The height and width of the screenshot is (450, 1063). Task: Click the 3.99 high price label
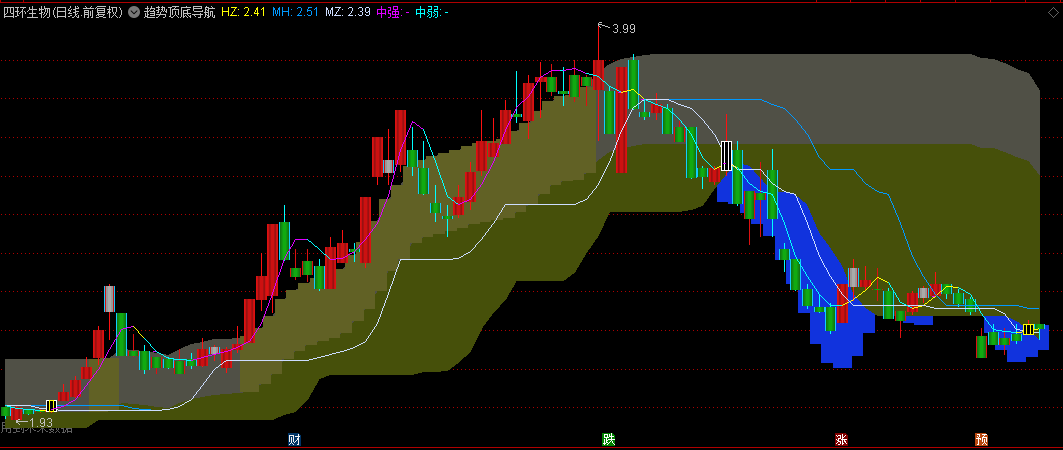pos(624,28)
